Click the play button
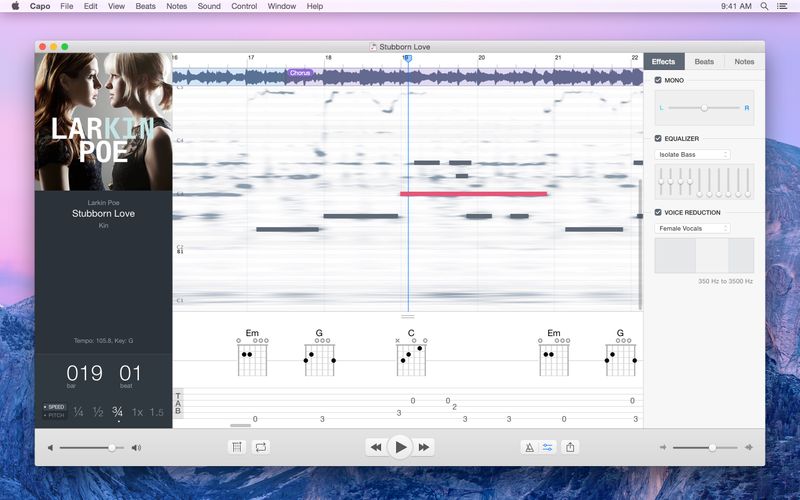800x500 pixels. (x=400, y=447)
